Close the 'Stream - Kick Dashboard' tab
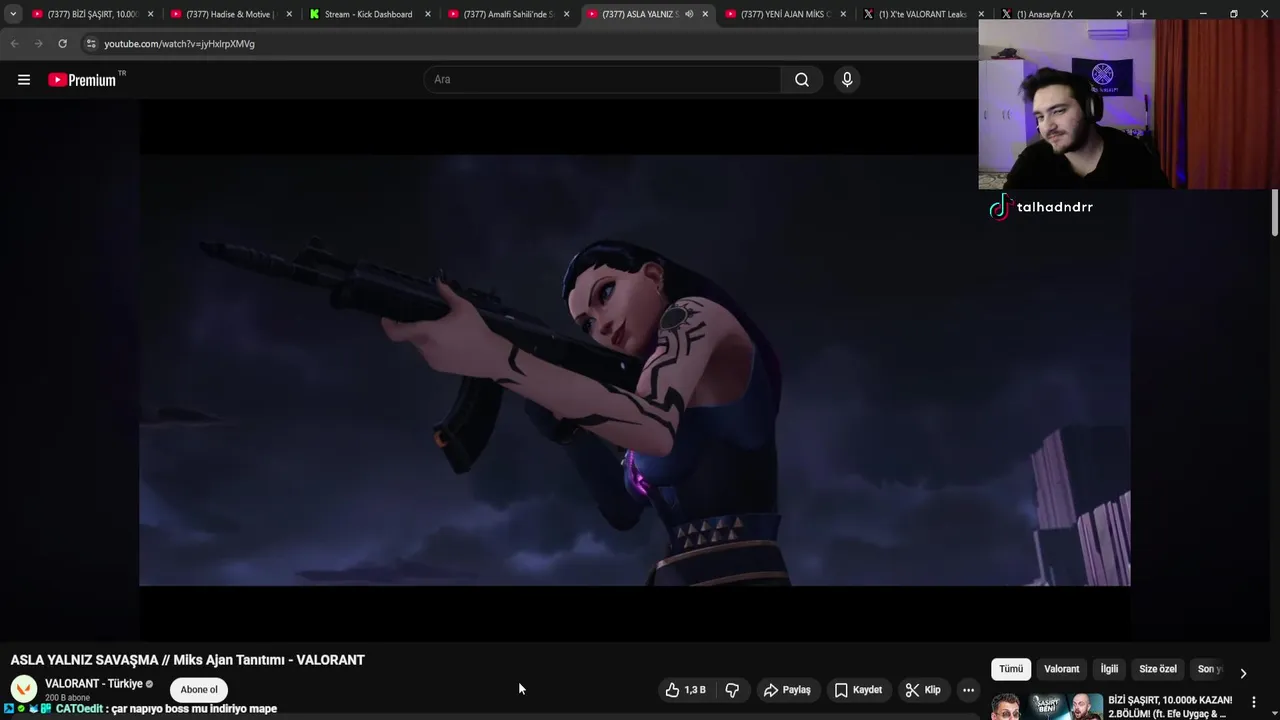 428,14
